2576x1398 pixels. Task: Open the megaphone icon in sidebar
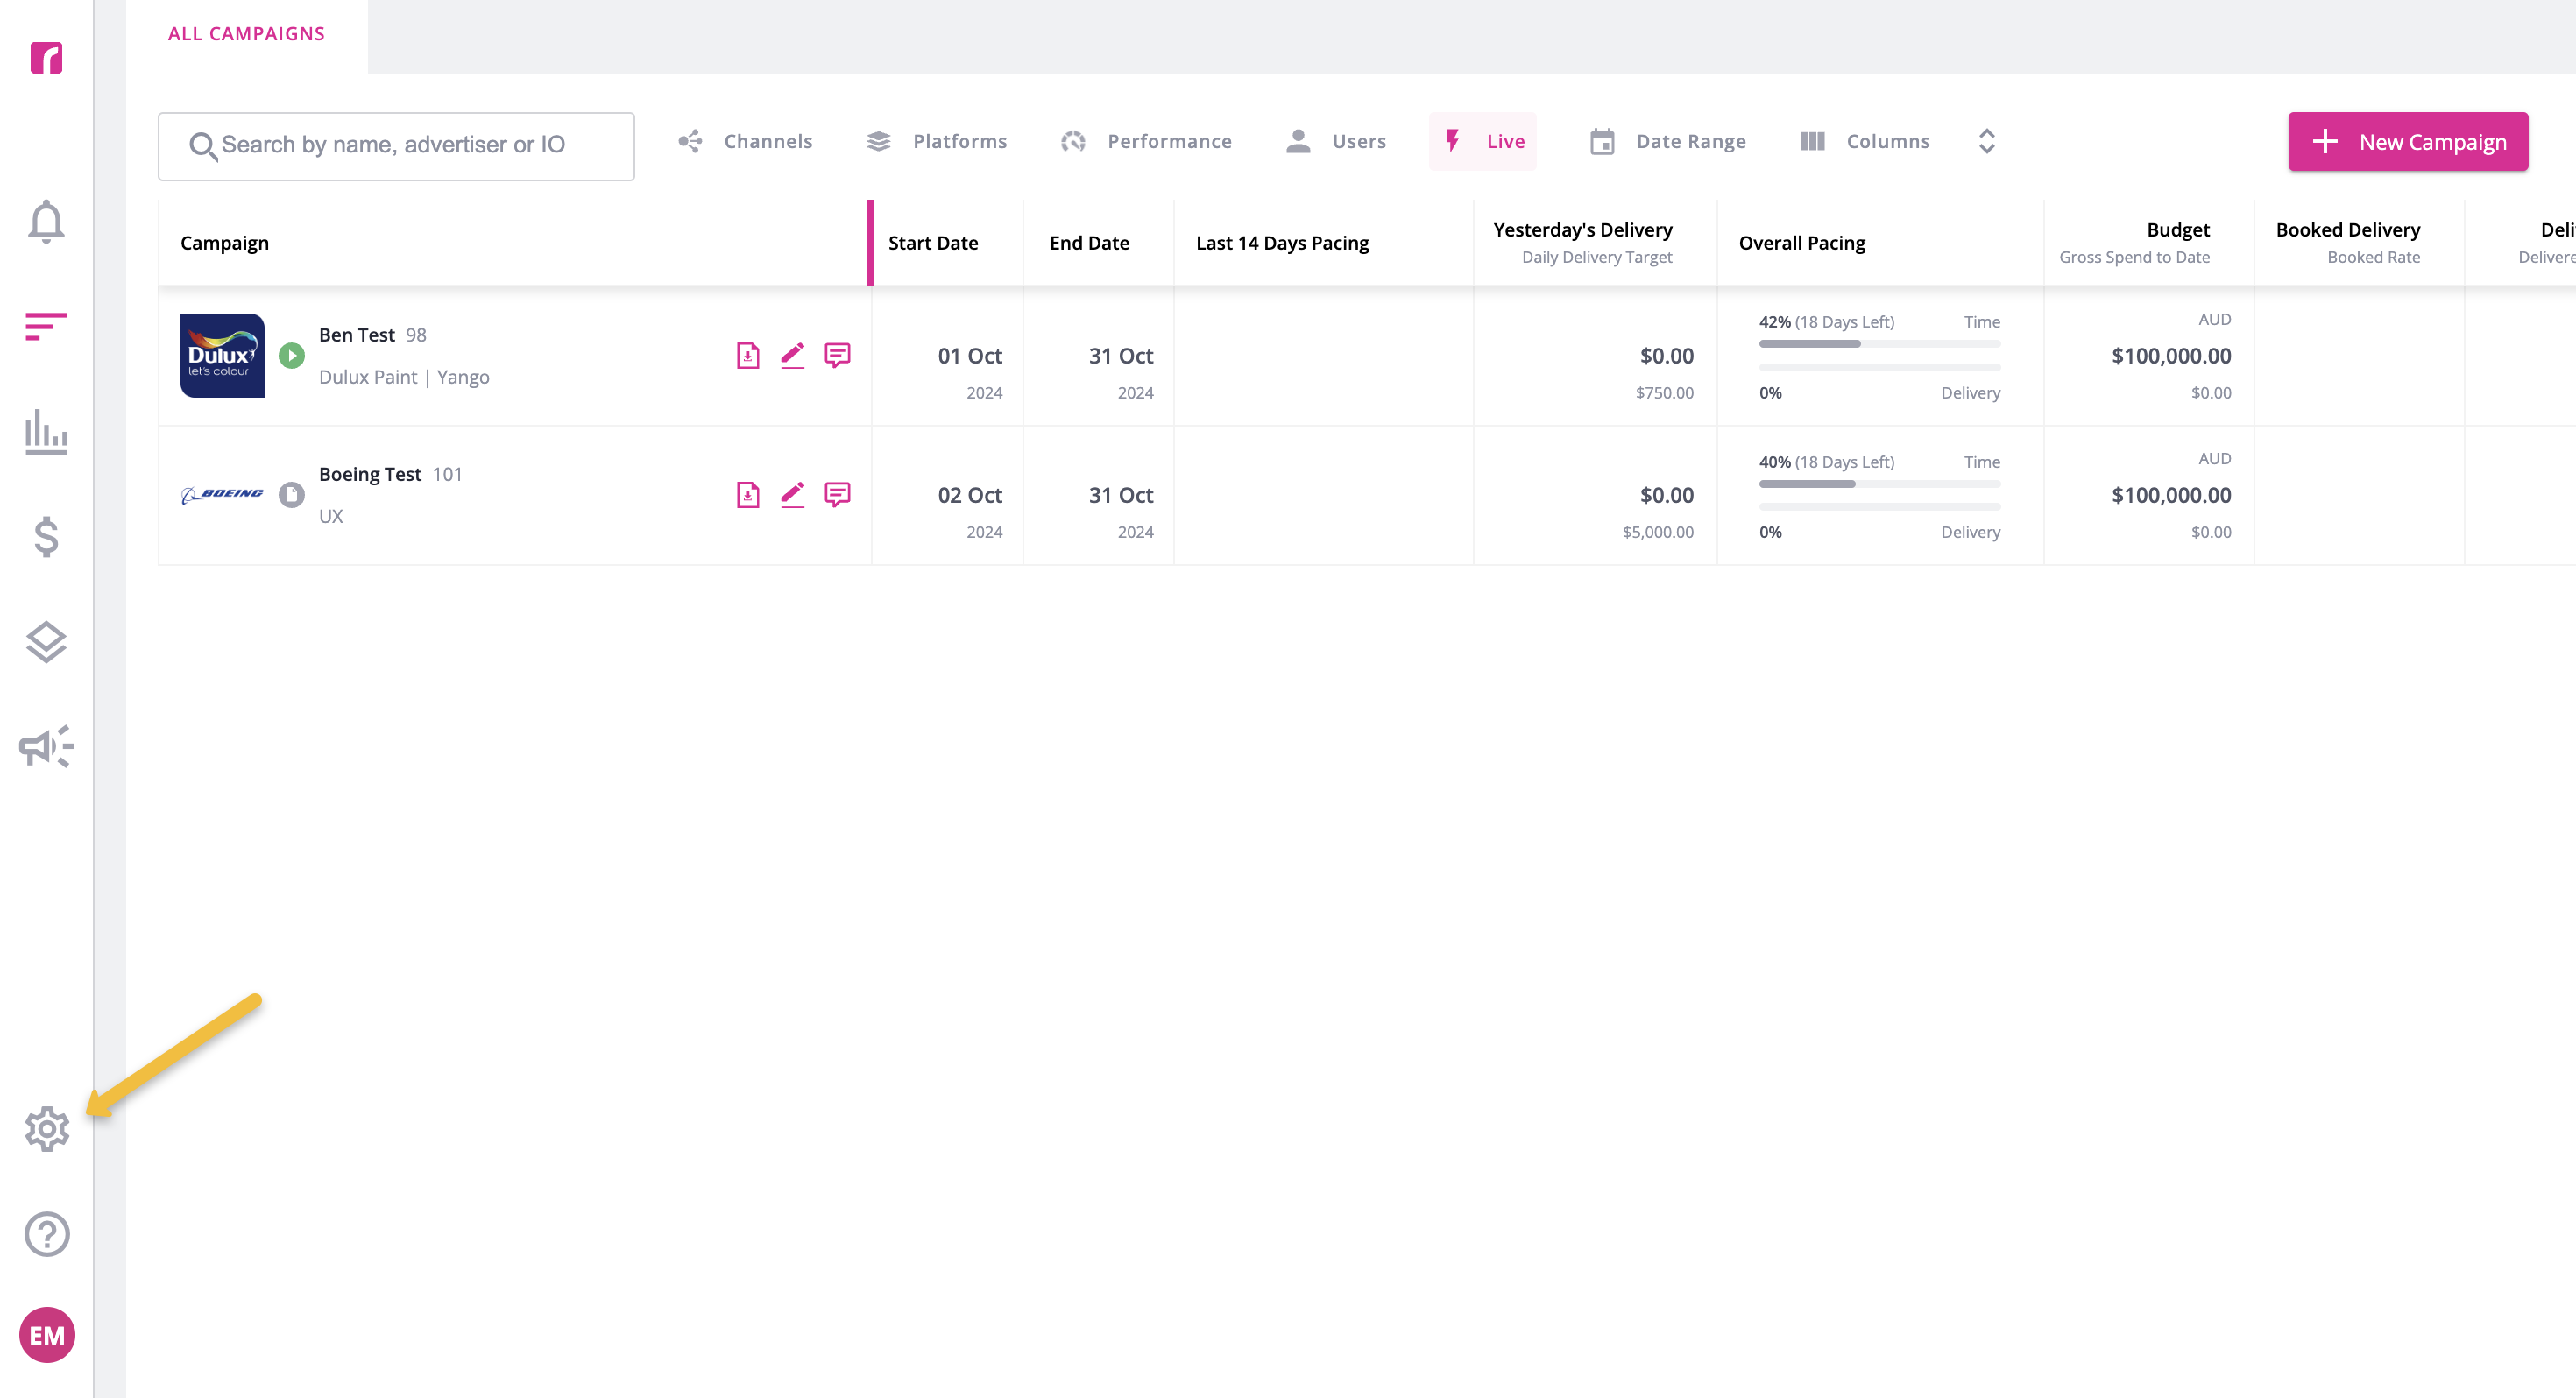click(46, 746)
